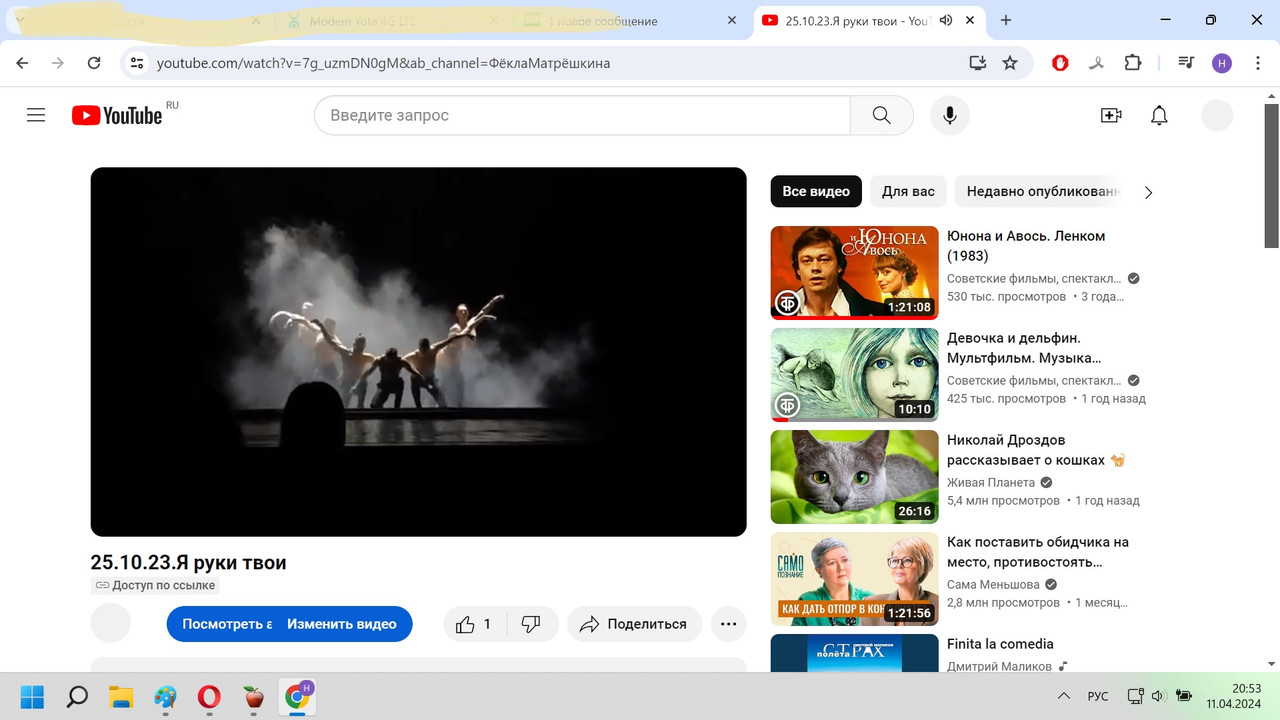Open the three-dot more actions menu
Screen dimensions: 1280x720
coord(729,624)
